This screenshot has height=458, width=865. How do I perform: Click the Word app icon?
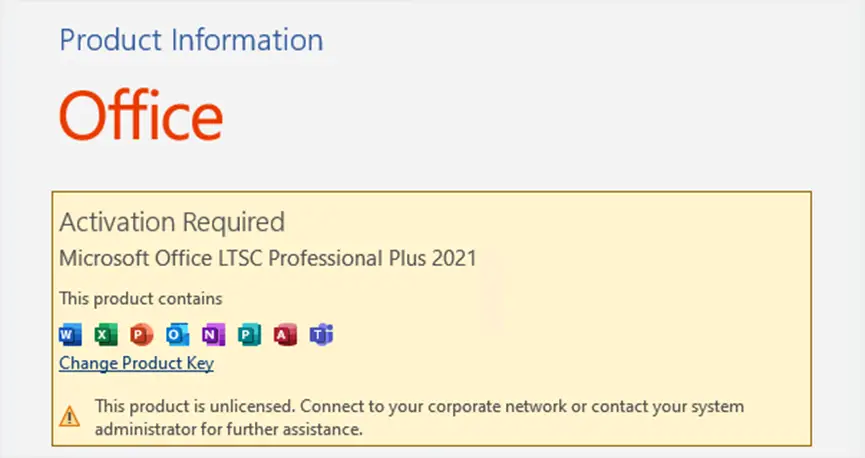pyautogui.click(x=70, y=334)
